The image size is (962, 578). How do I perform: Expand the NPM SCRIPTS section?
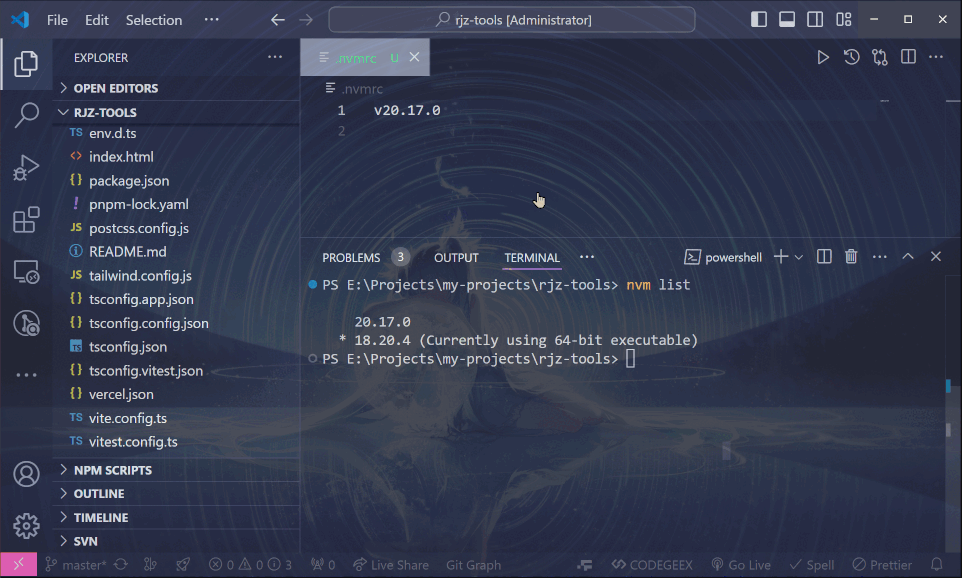(x=115, y=469)
